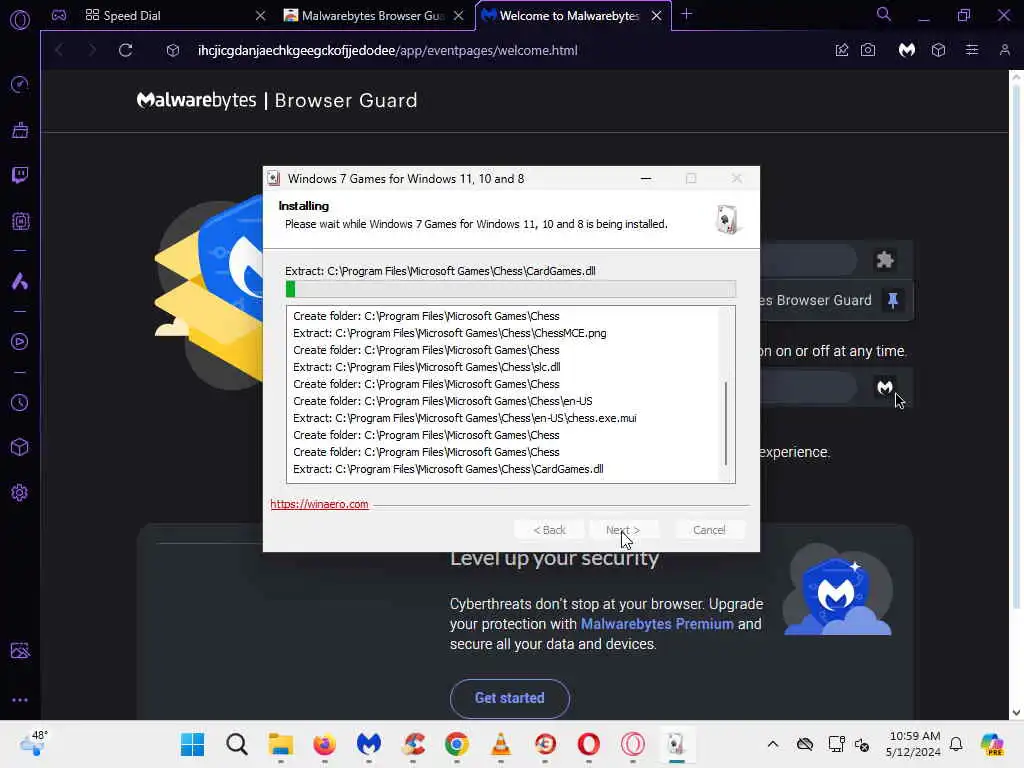
Task: Open the Opera GX menu logo
Action: (x=20, y=20)
